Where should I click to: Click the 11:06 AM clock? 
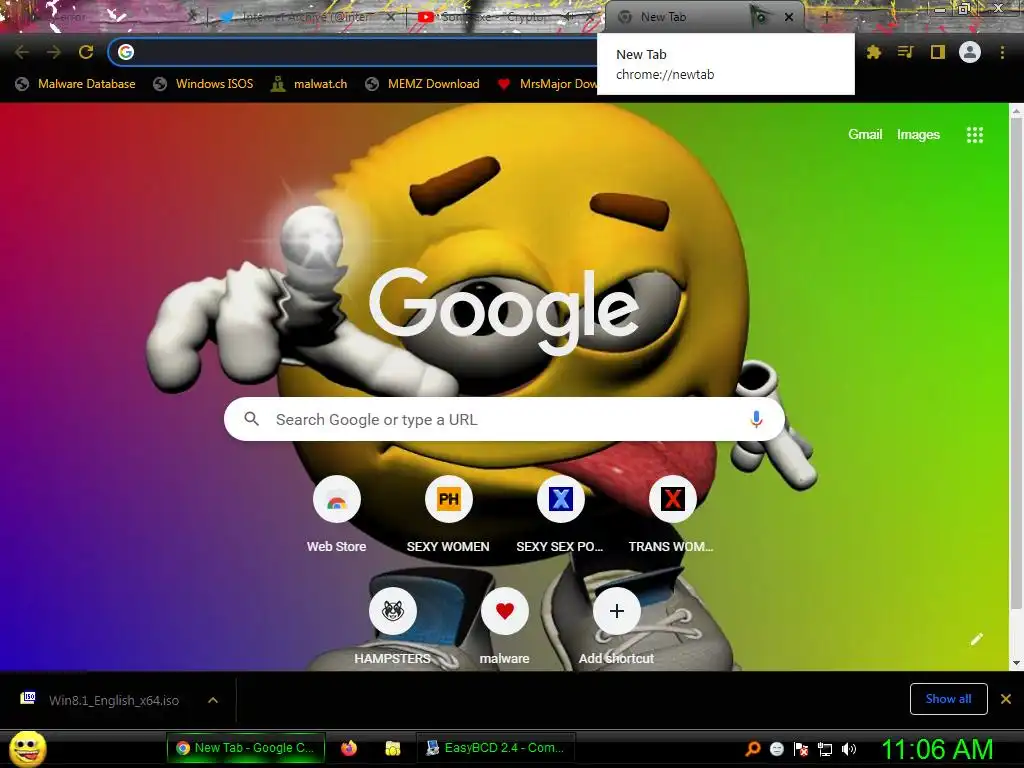click(x=937, y=749)
